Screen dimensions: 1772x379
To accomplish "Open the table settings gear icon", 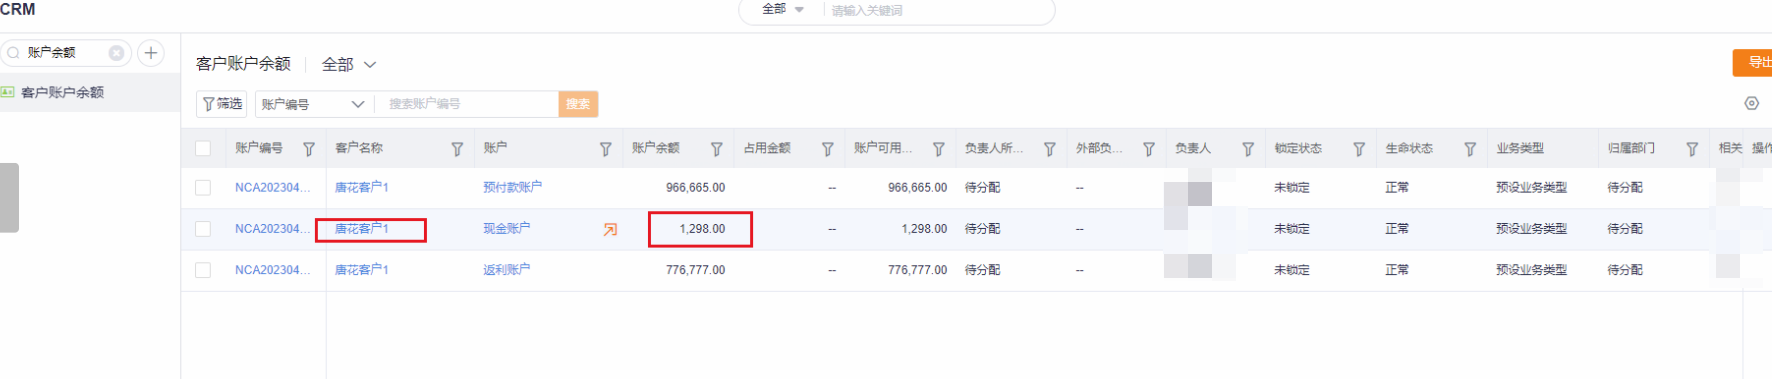I will [x=1751, y=103].
